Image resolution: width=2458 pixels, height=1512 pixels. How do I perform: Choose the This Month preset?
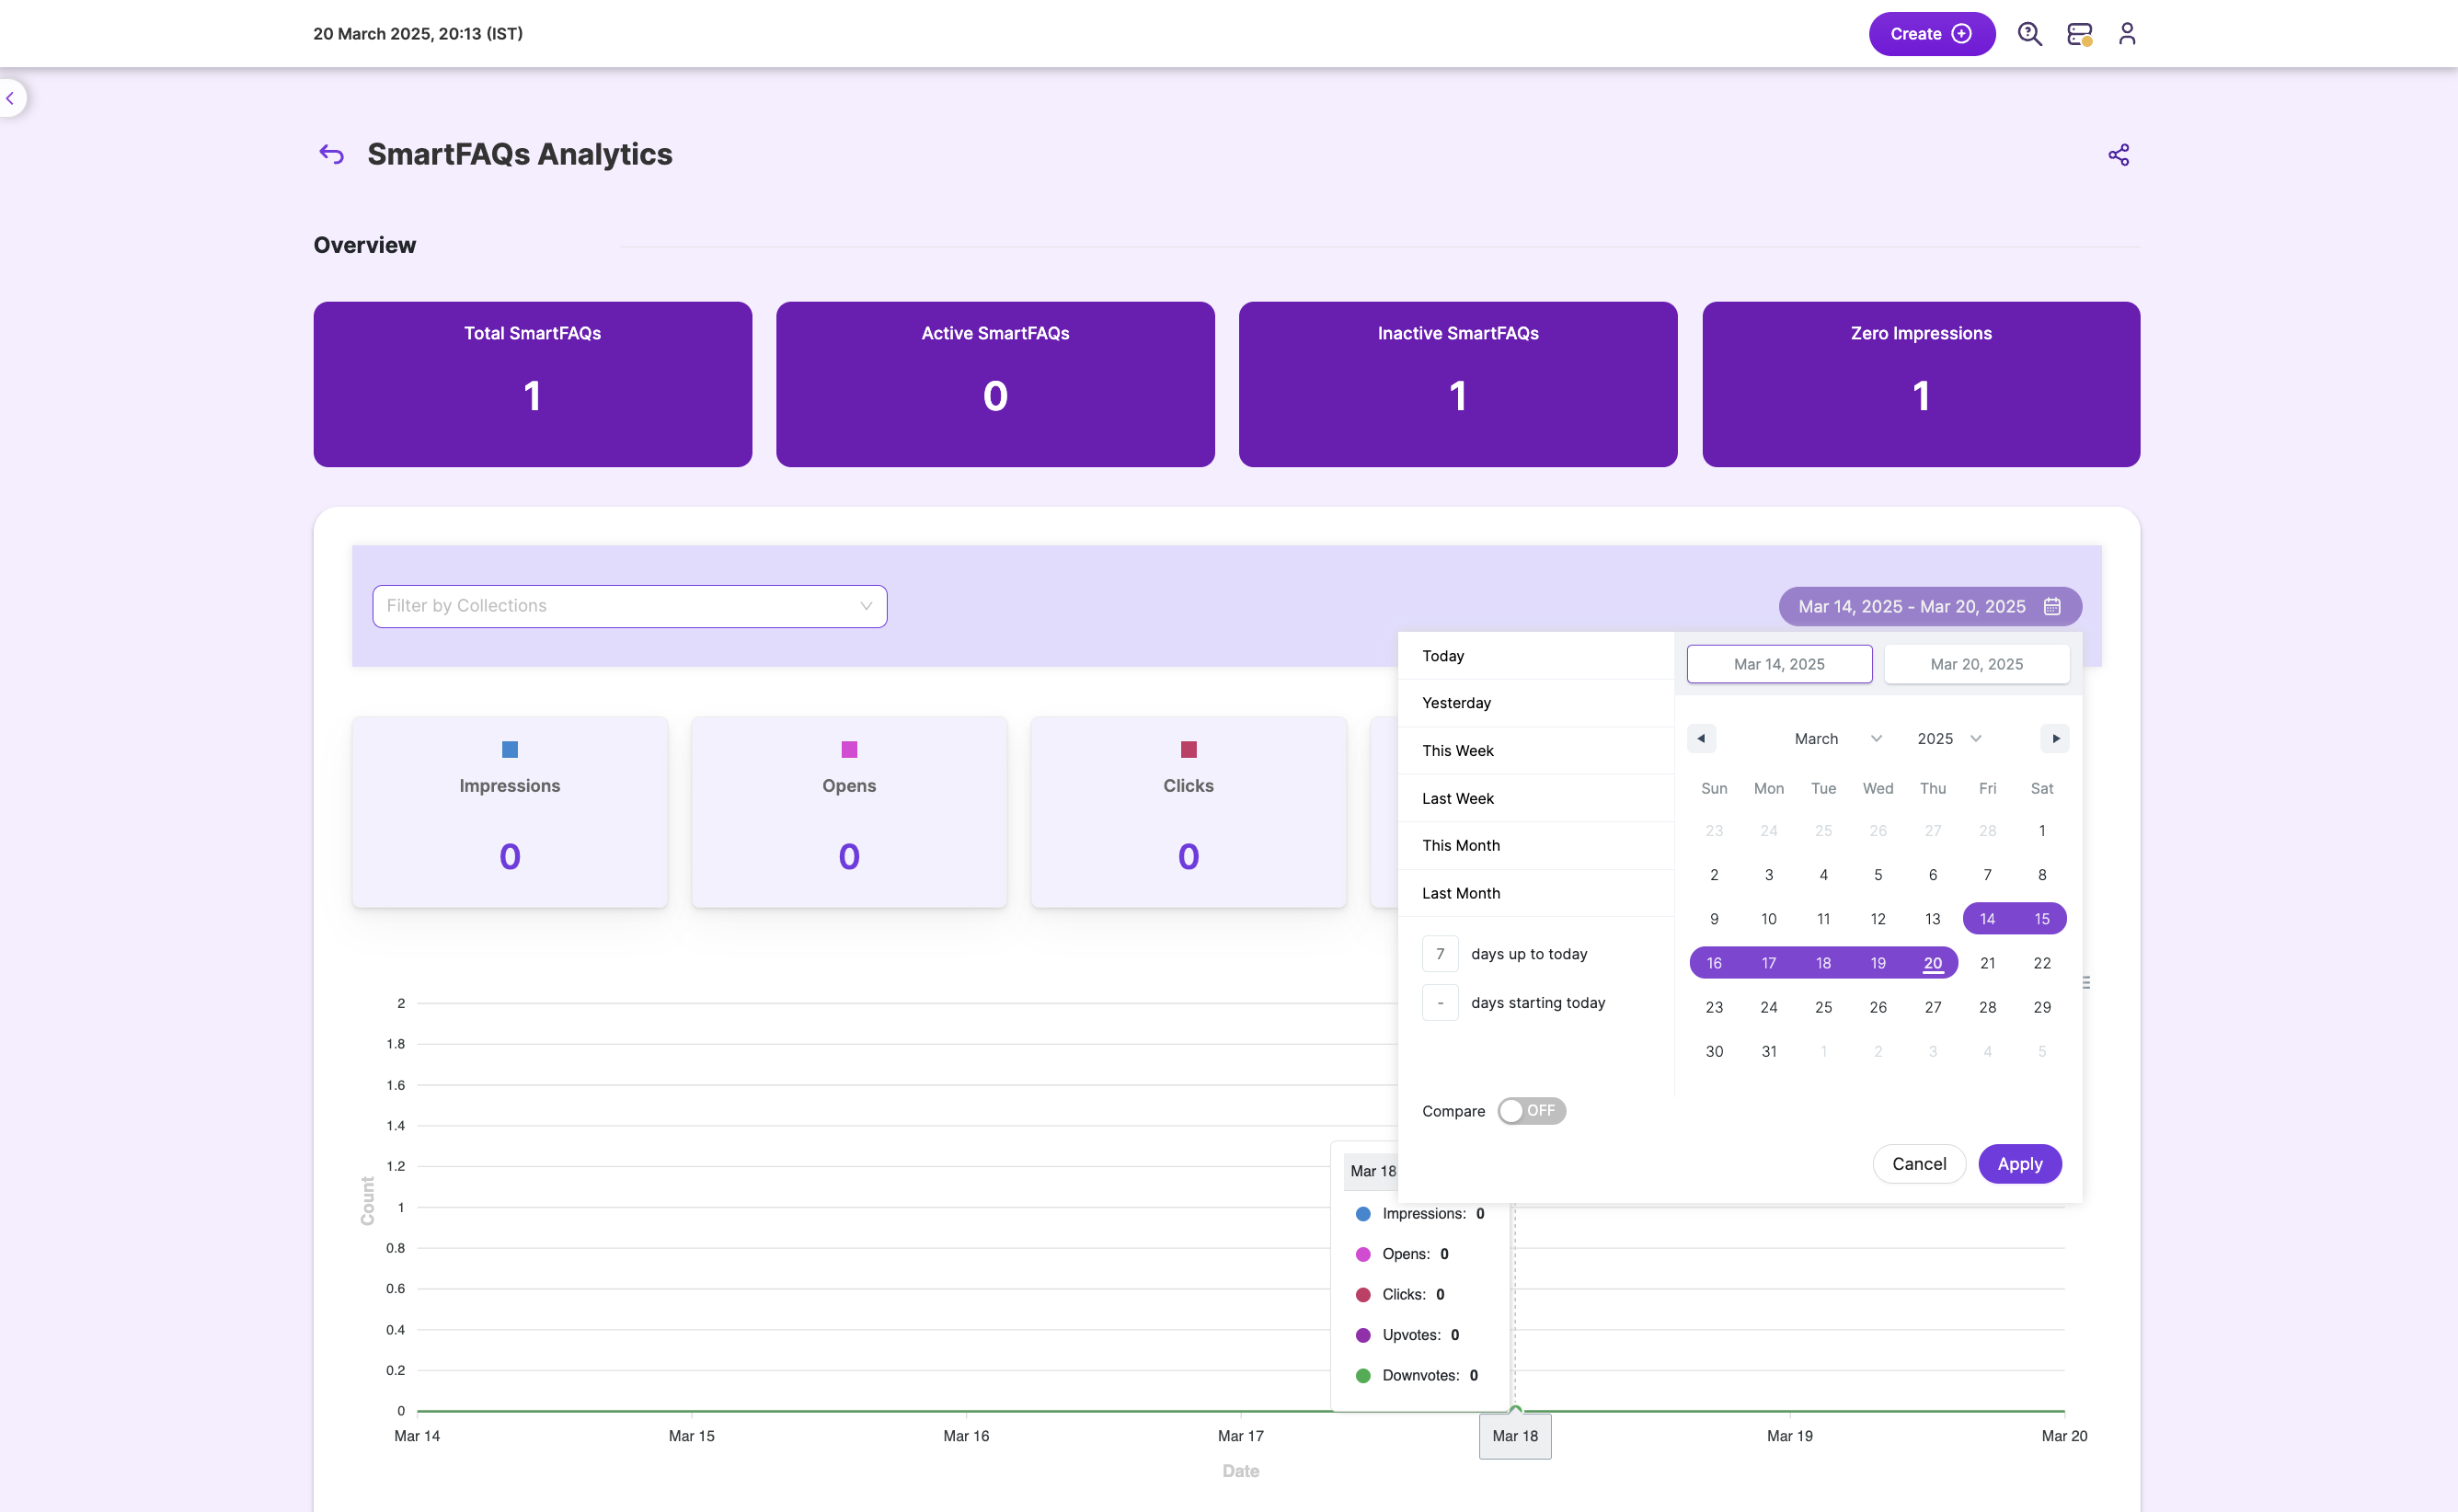click(1460, 846)
